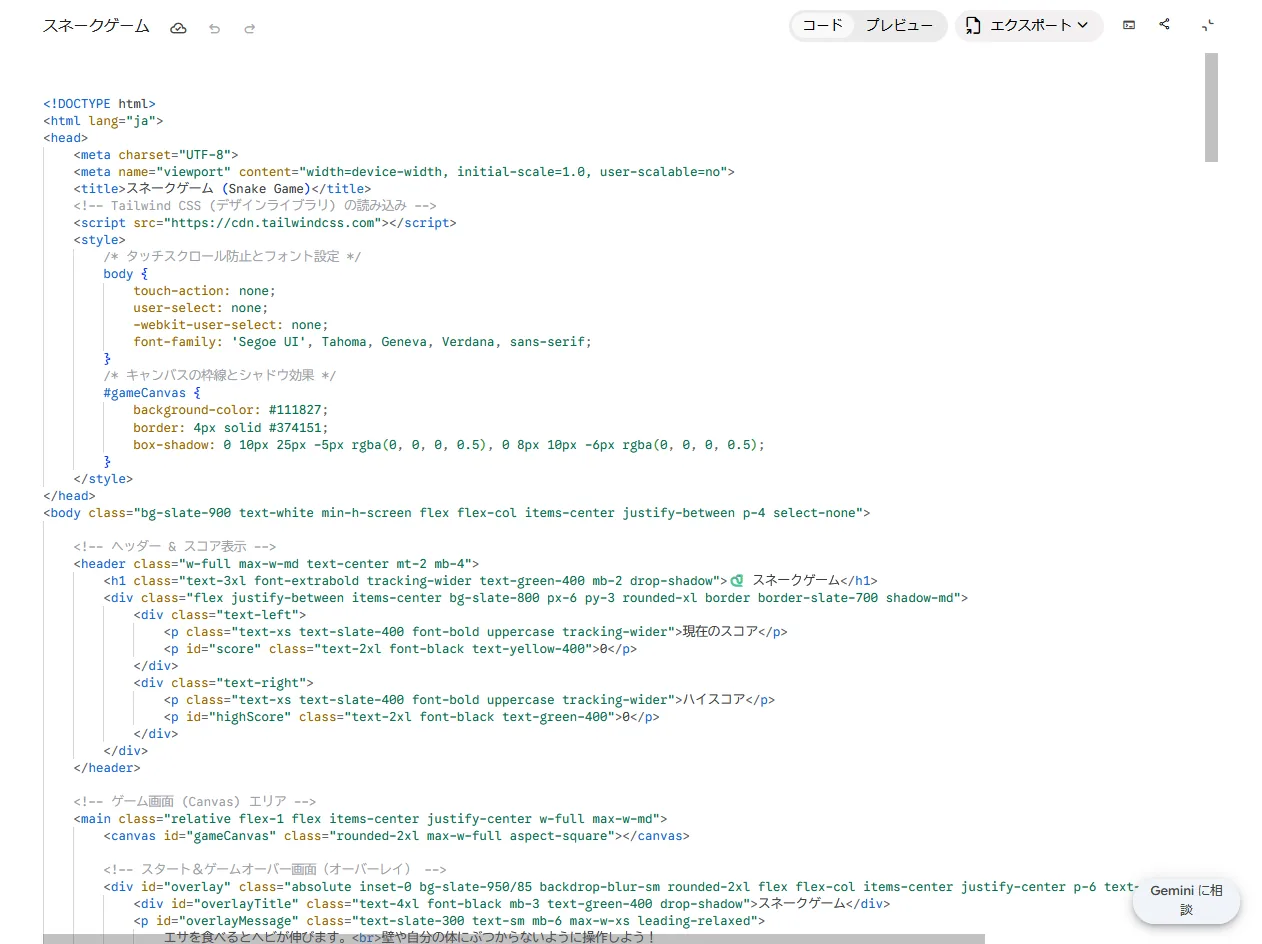
Task: Click the p id="highScore" line
Action: 412,716
